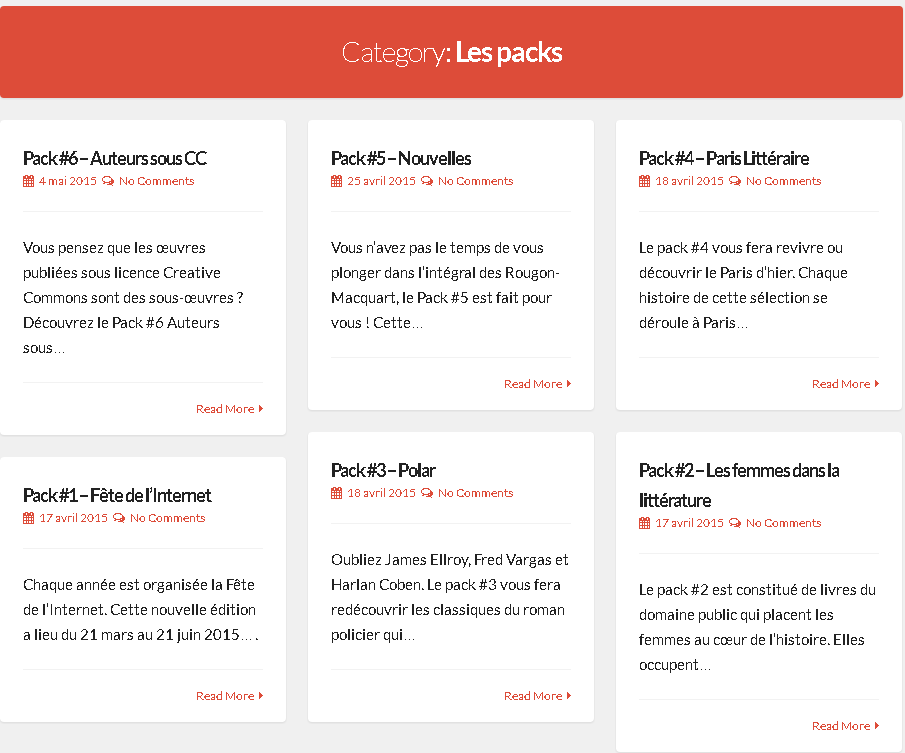
Task: Click Read More arrow on Pack #4 card
Action: (x=877, y=384)
